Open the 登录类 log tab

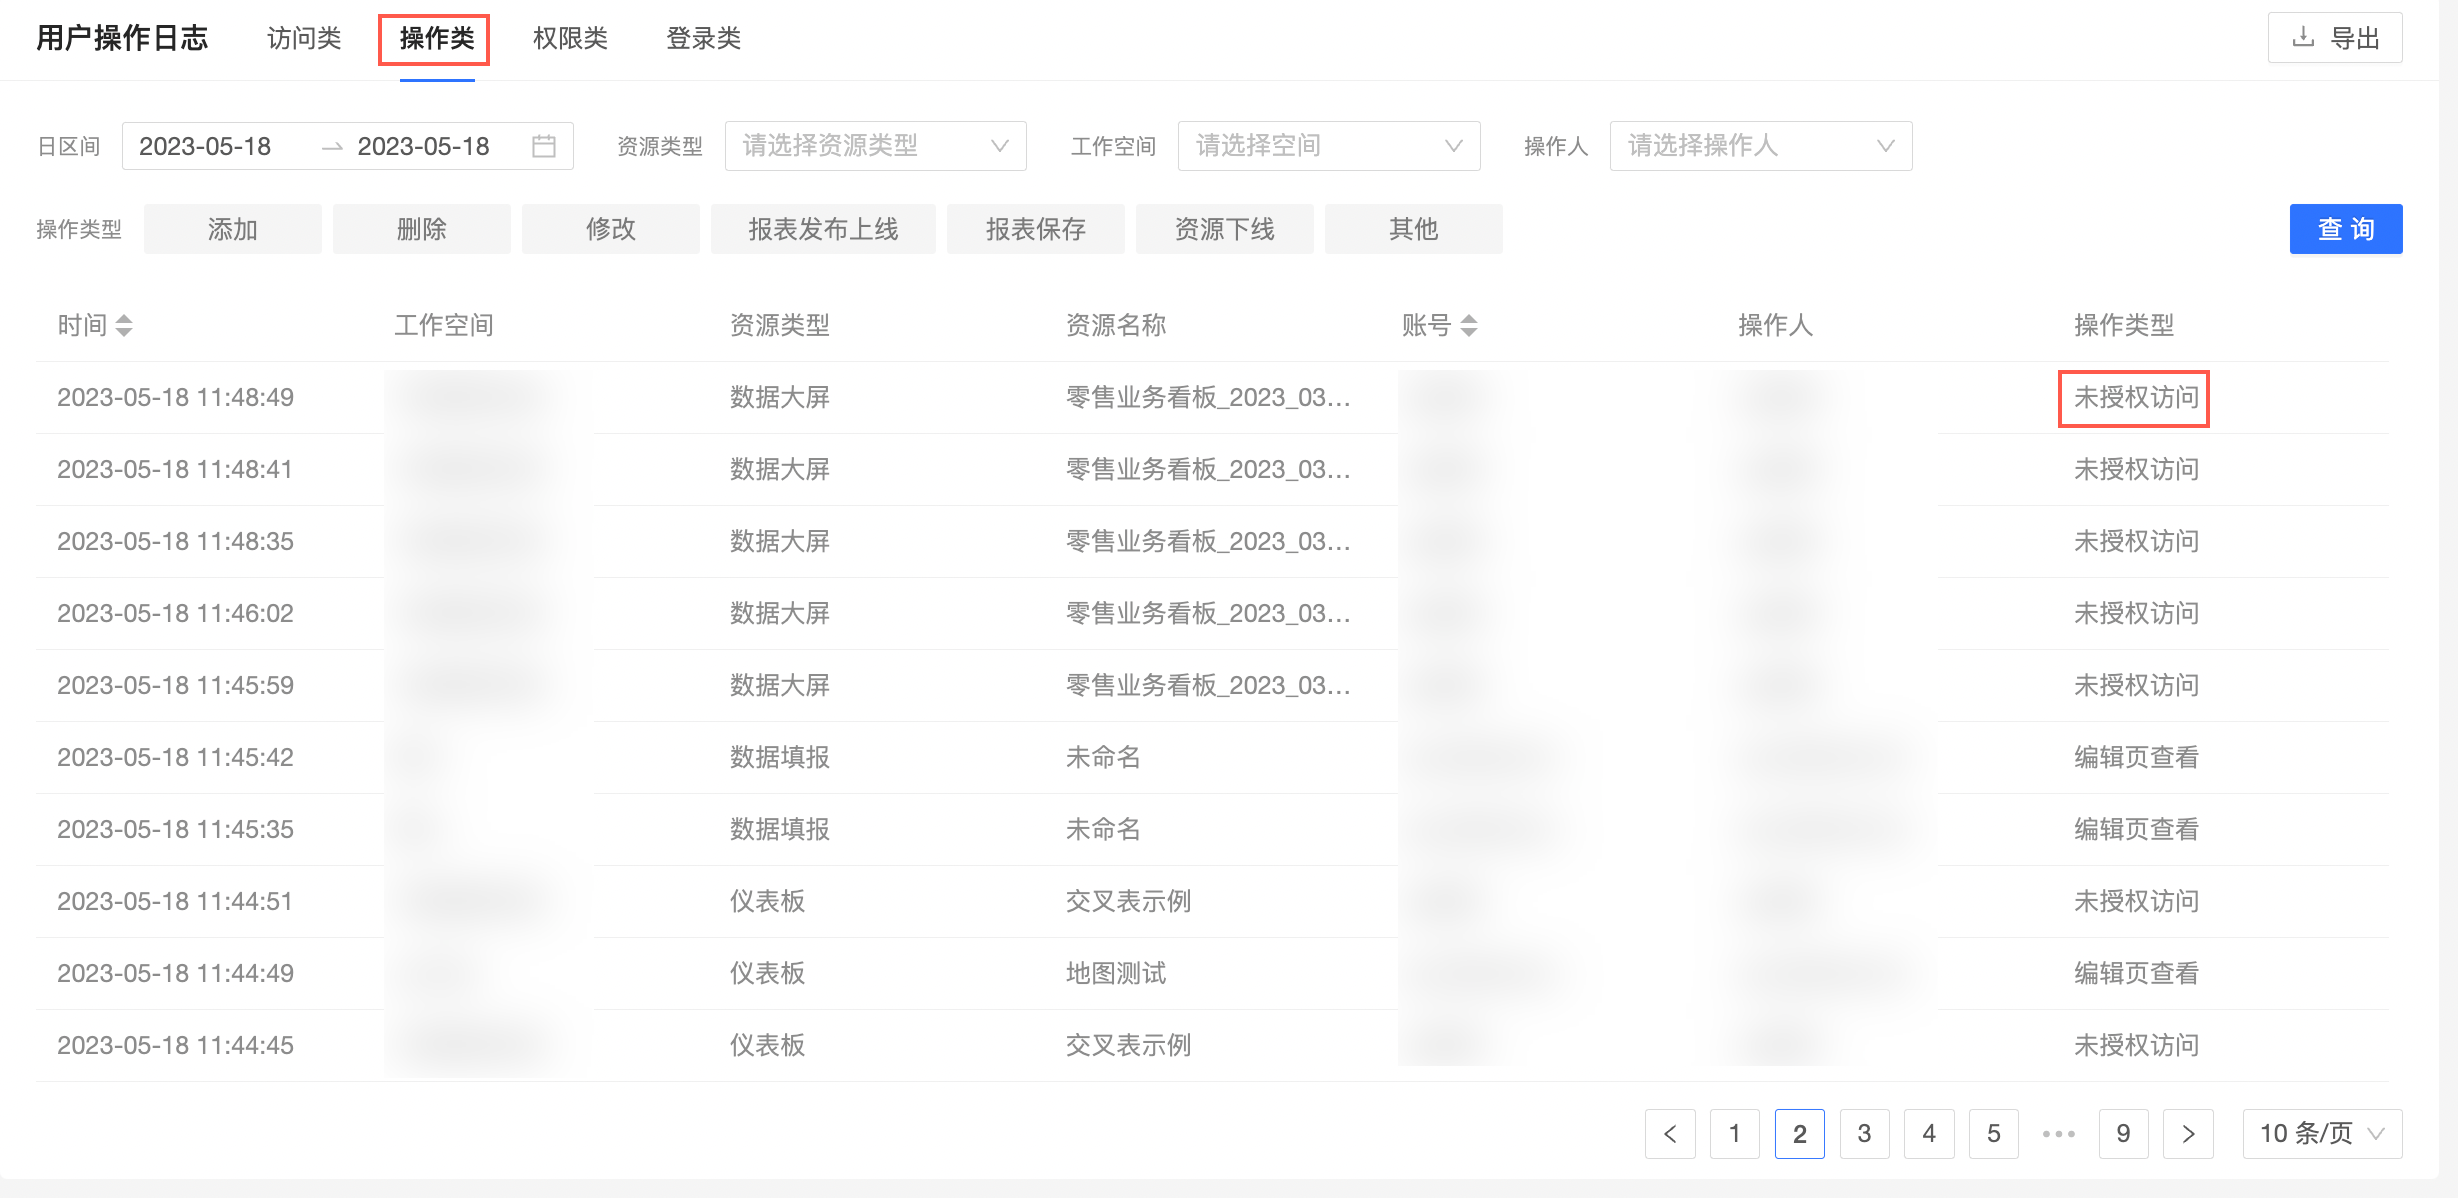point(703,38)
